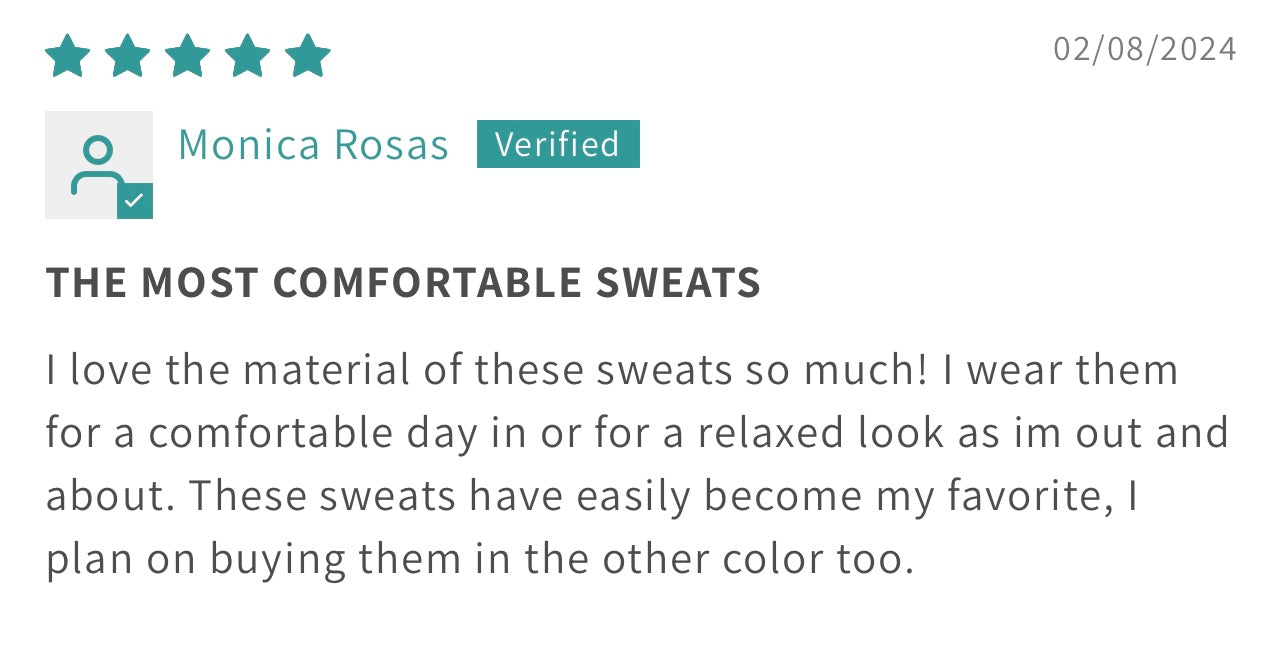Click the teal Verified badge
This screenshot has width=1284, height=665.
coord(558,145)
